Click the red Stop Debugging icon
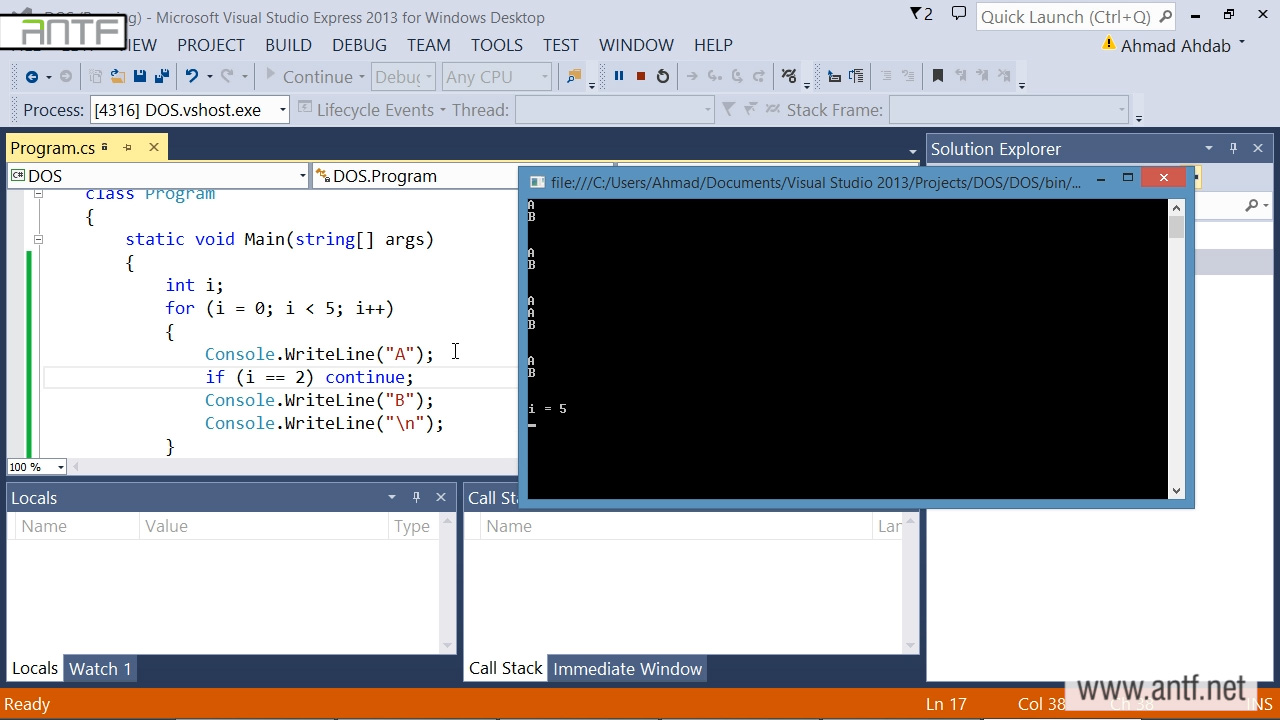The image size is (1280, 720). click(x=640, y=76)
